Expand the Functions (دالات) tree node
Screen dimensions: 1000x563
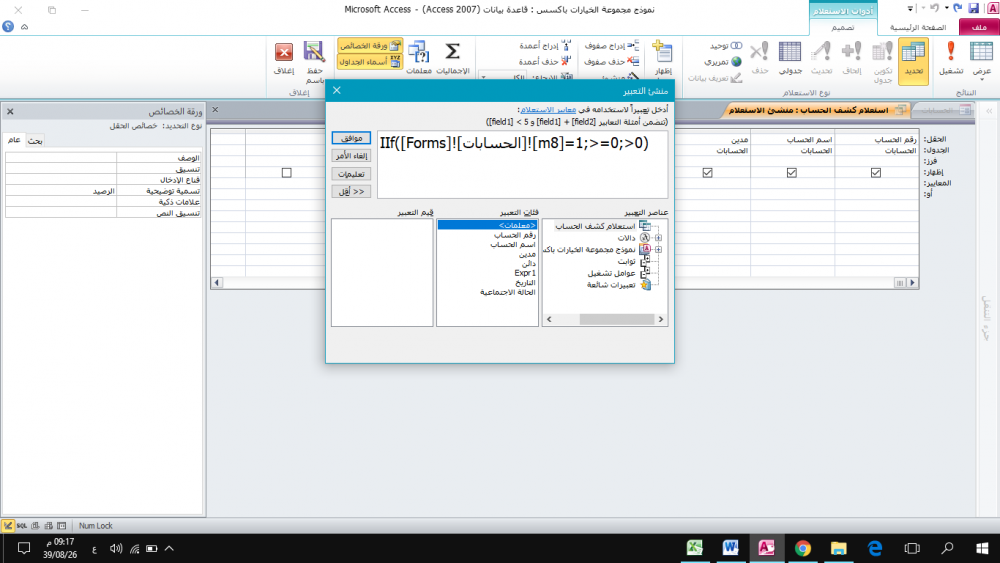[658, 238]
